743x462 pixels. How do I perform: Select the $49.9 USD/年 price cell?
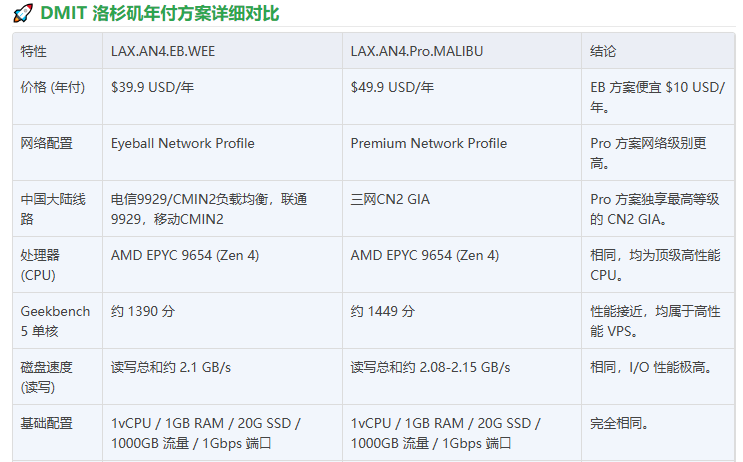click(392, 87)
